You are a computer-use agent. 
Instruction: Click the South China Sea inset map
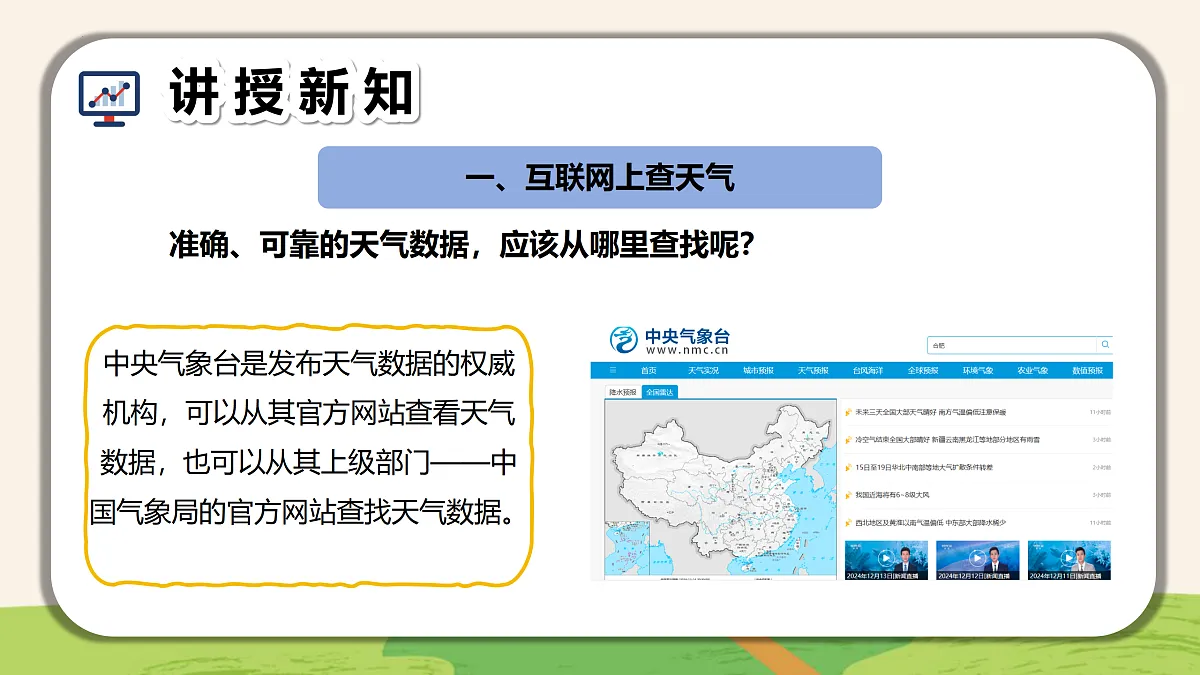point(629,548)
